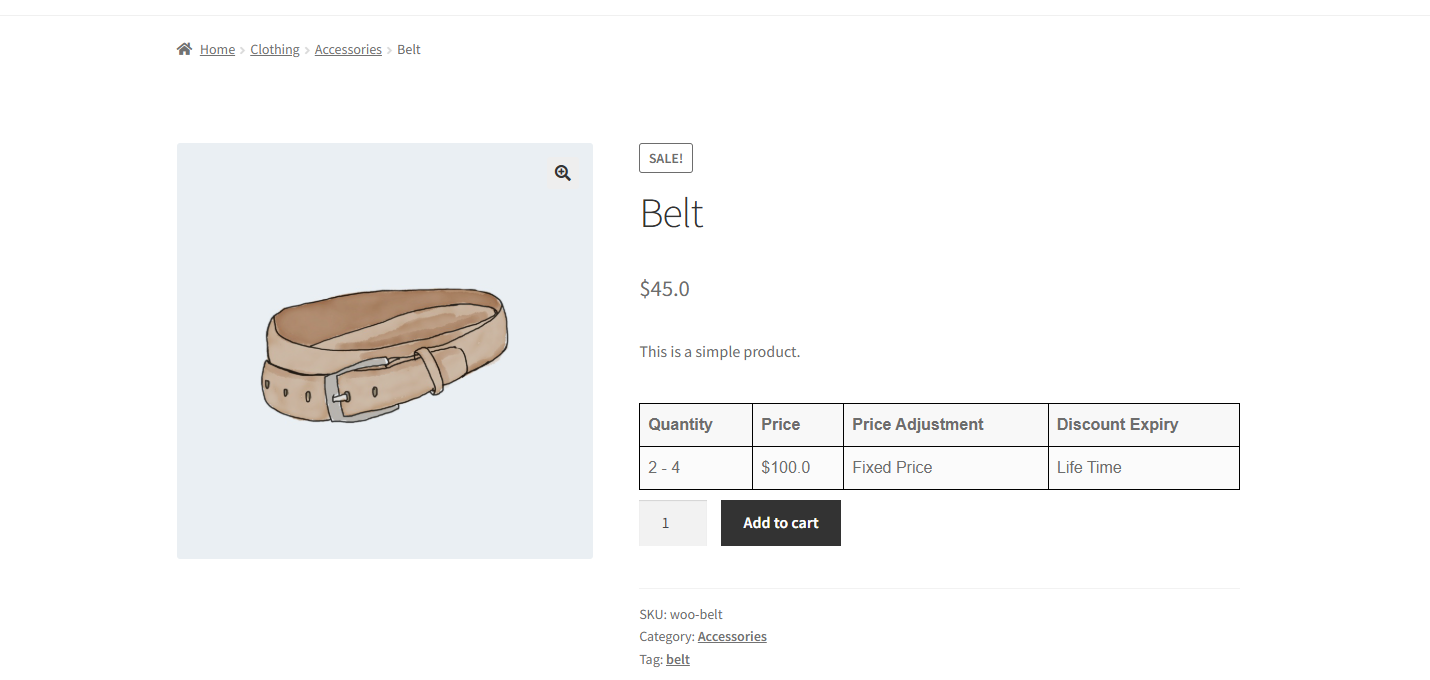The height and width of the screenshot is (680, 1430).
Task: Click the SALE! badge
Action: tap(666, 158)
